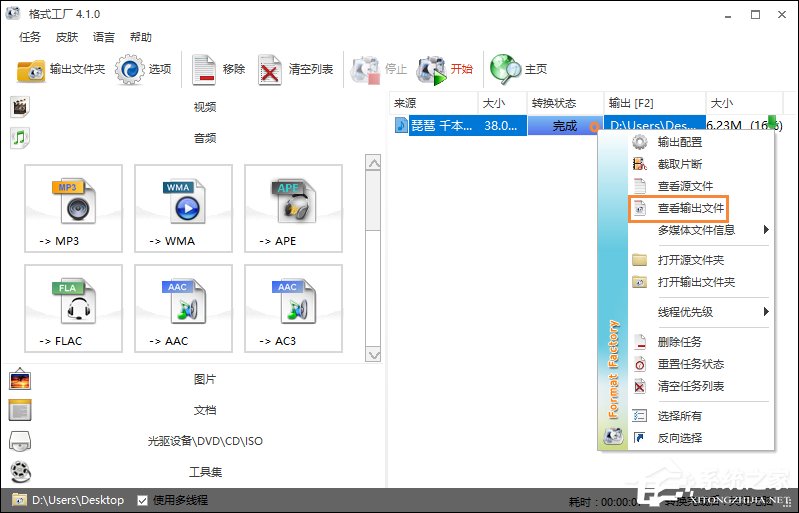The image size is (799, 513).
Task: Click the D:\Users\Desktop output path
Action: 77,500
